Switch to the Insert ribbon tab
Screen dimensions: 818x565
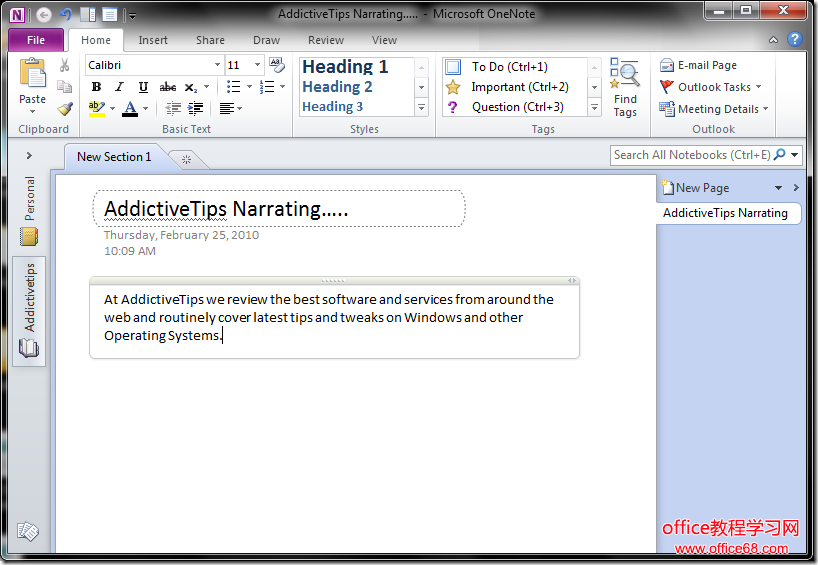[x=153, y=40]
